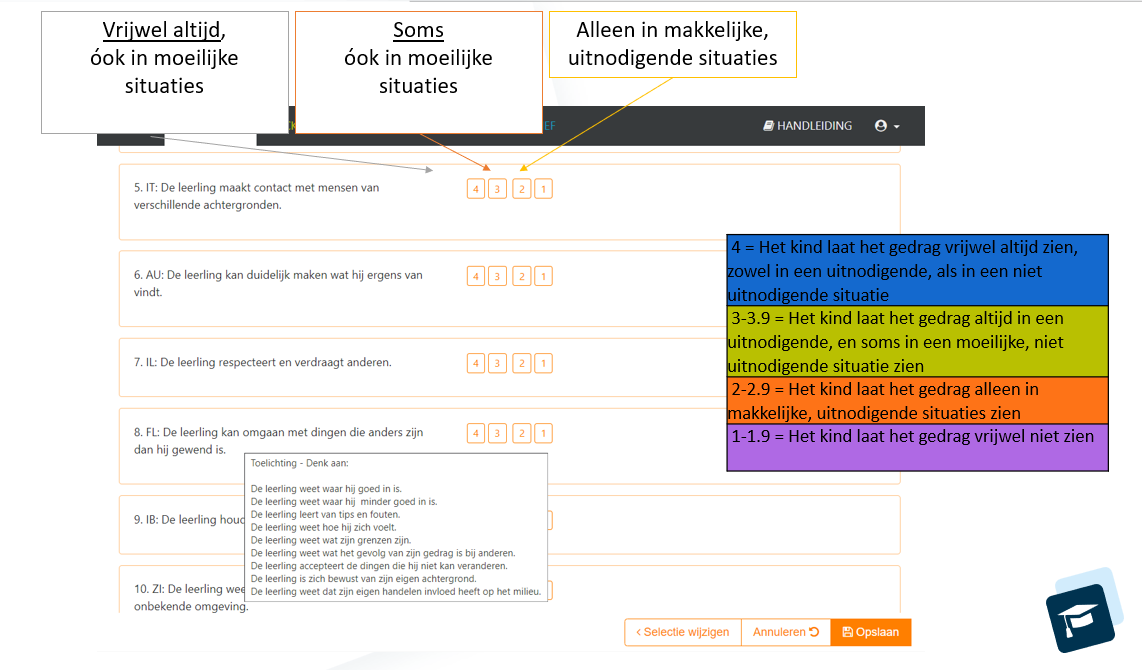
Task: Select score 4 for question 6 AU
Action: pos(476,276)
